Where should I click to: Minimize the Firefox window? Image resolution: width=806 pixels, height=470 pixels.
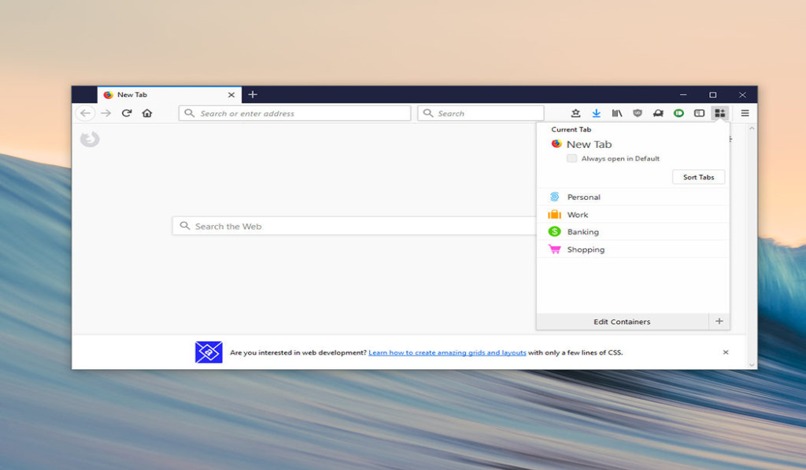click(683, 95)
